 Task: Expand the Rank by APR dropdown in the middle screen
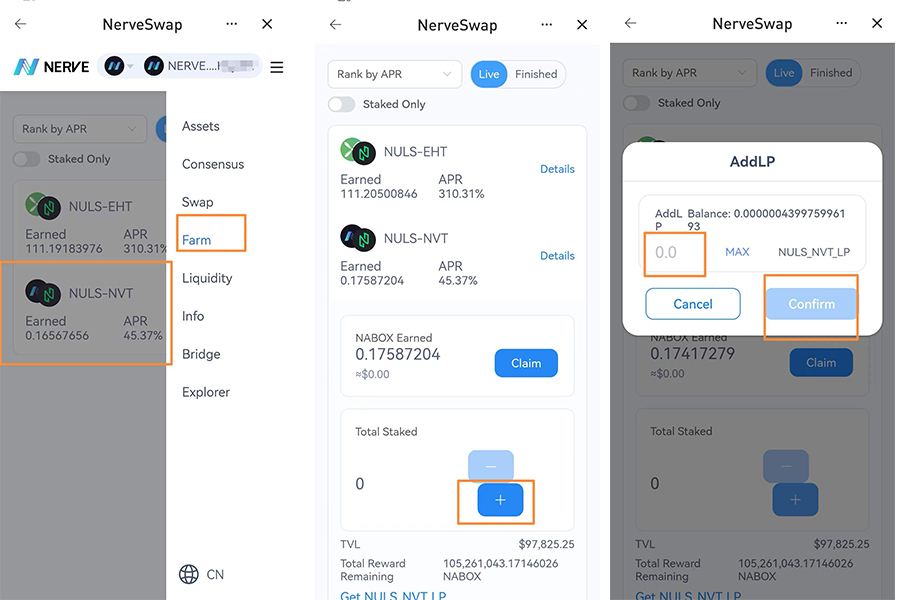pyautogui.click(x=395, y=74)
